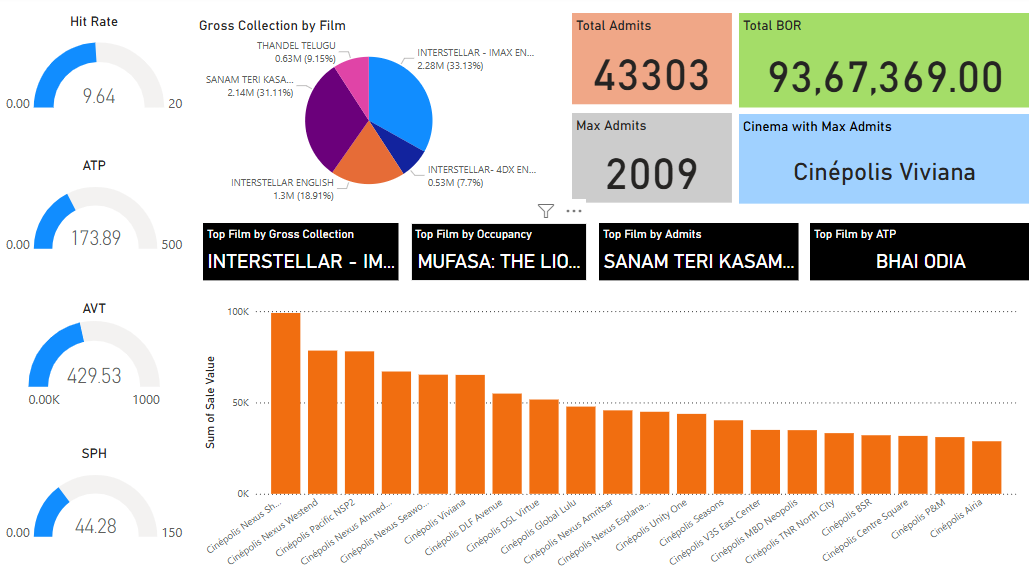Viewport: 1029px width, 570px height.
Task: Select the Cinépolis Global Lulu bar
Action: tap(581, 451)
